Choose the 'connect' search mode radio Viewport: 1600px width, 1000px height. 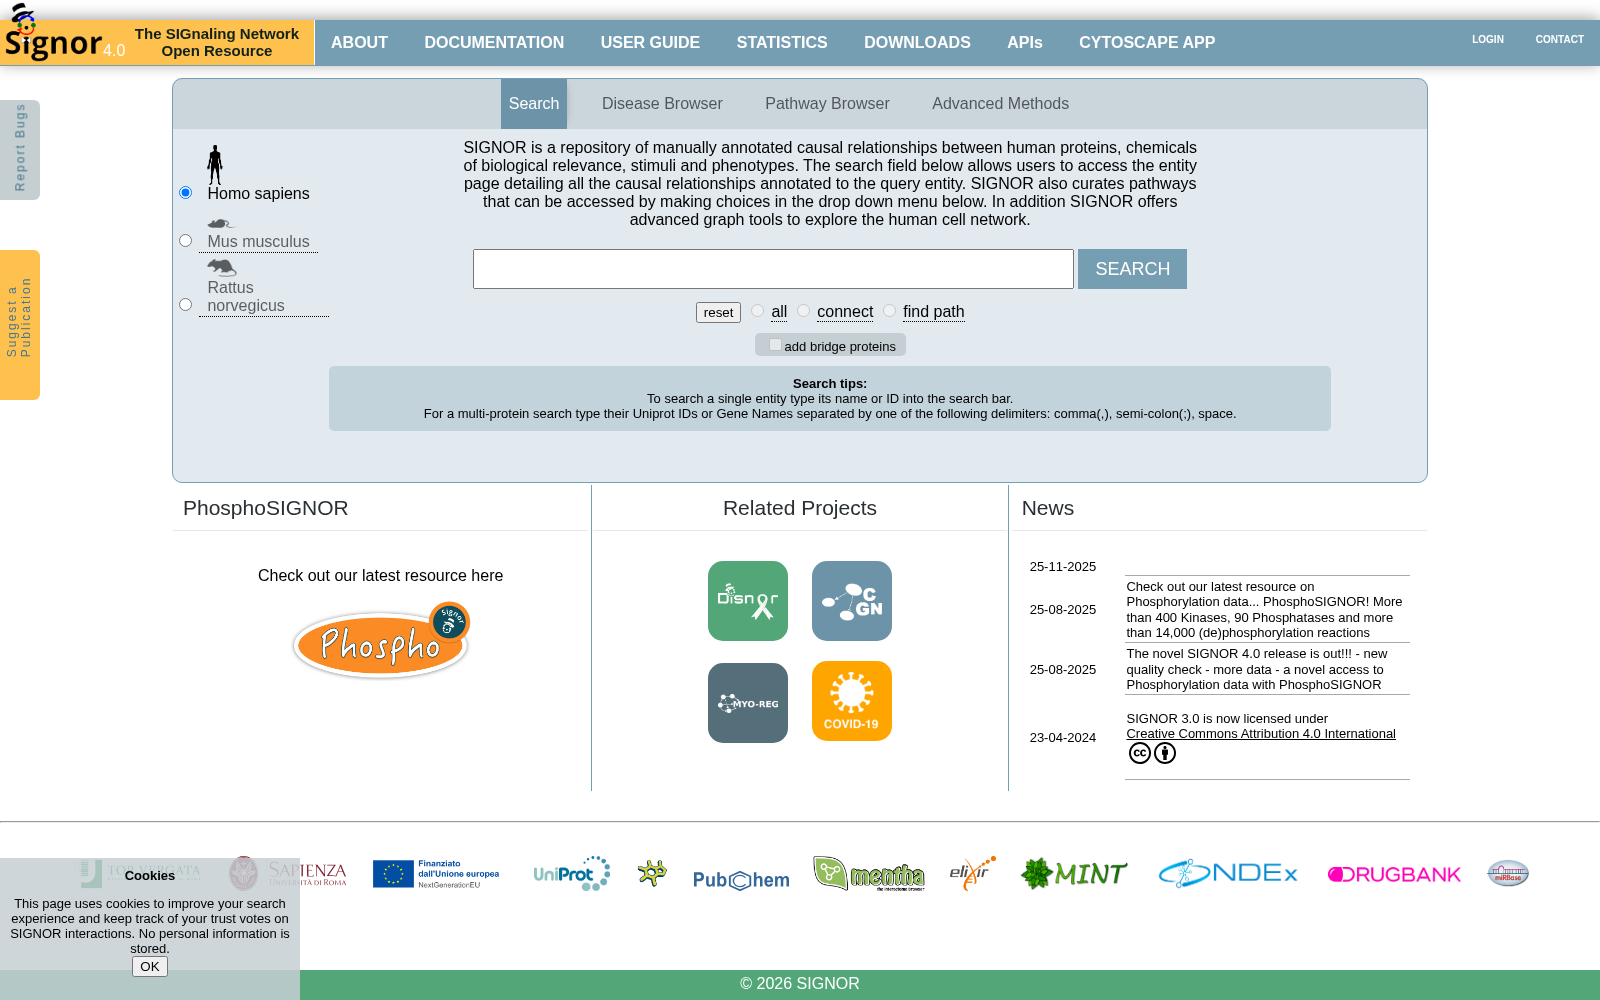[803, 311]
